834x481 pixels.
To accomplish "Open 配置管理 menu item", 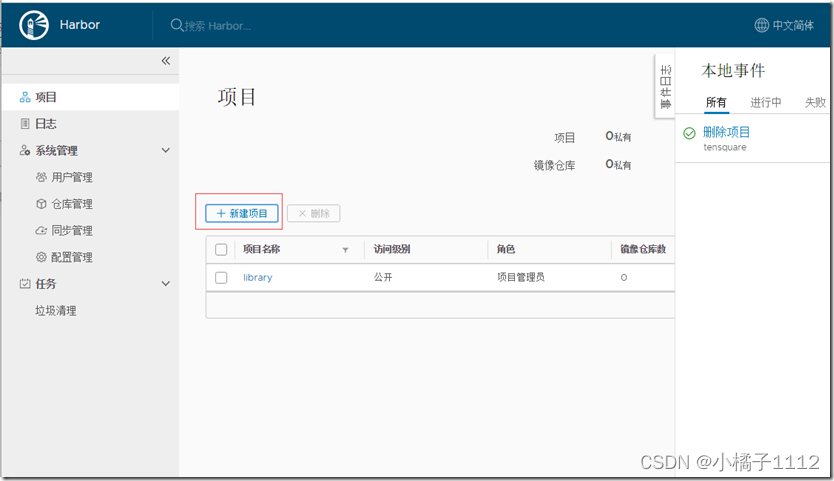I will pyautogui.click(x=72, y=257).
